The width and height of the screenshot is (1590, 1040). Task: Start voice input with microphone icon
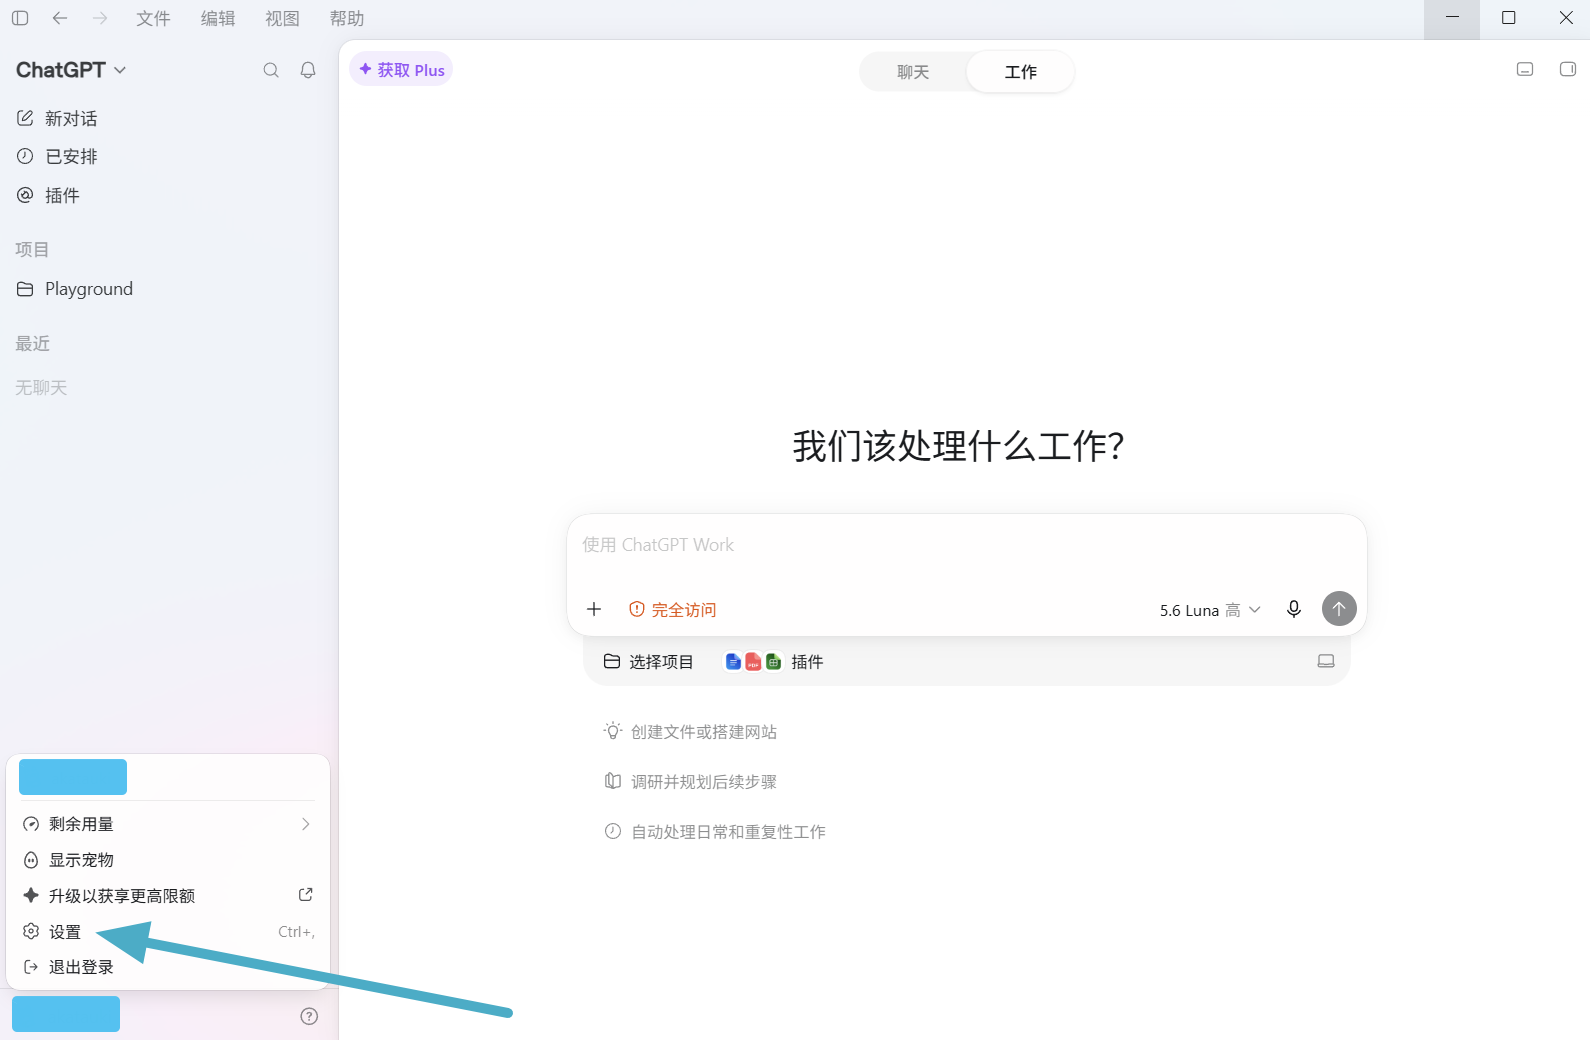1294,609
